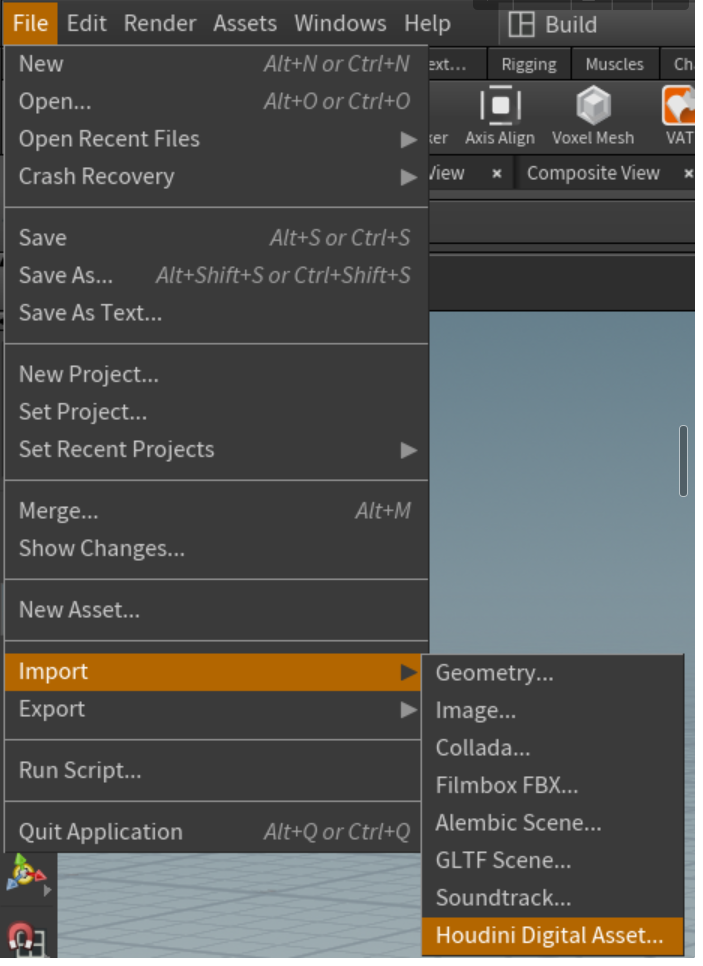Click the Axis Align shelf tool icon
Viewport: 703px width, 966px height.
tap(500, 106)
